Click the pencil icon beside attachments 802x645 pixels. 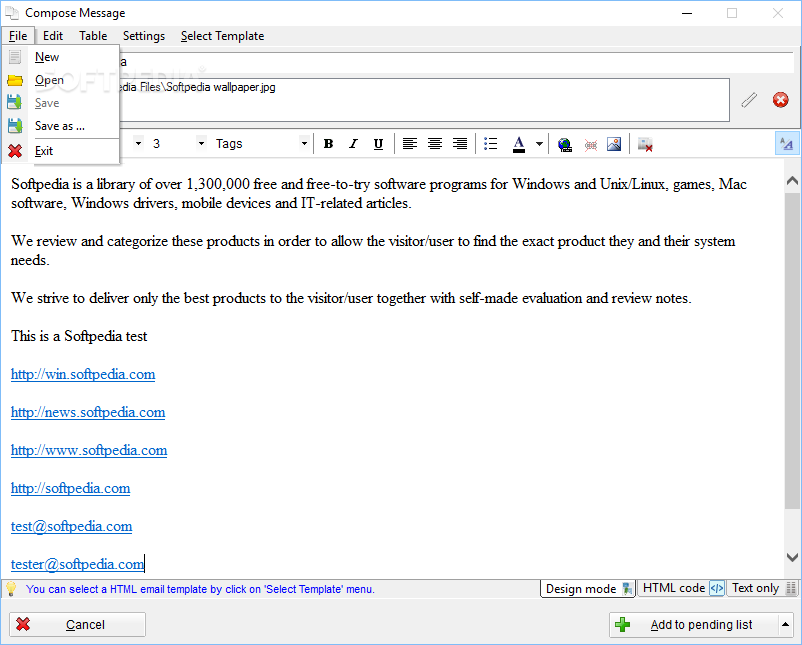pyautogui.click(x=749, y=100)
